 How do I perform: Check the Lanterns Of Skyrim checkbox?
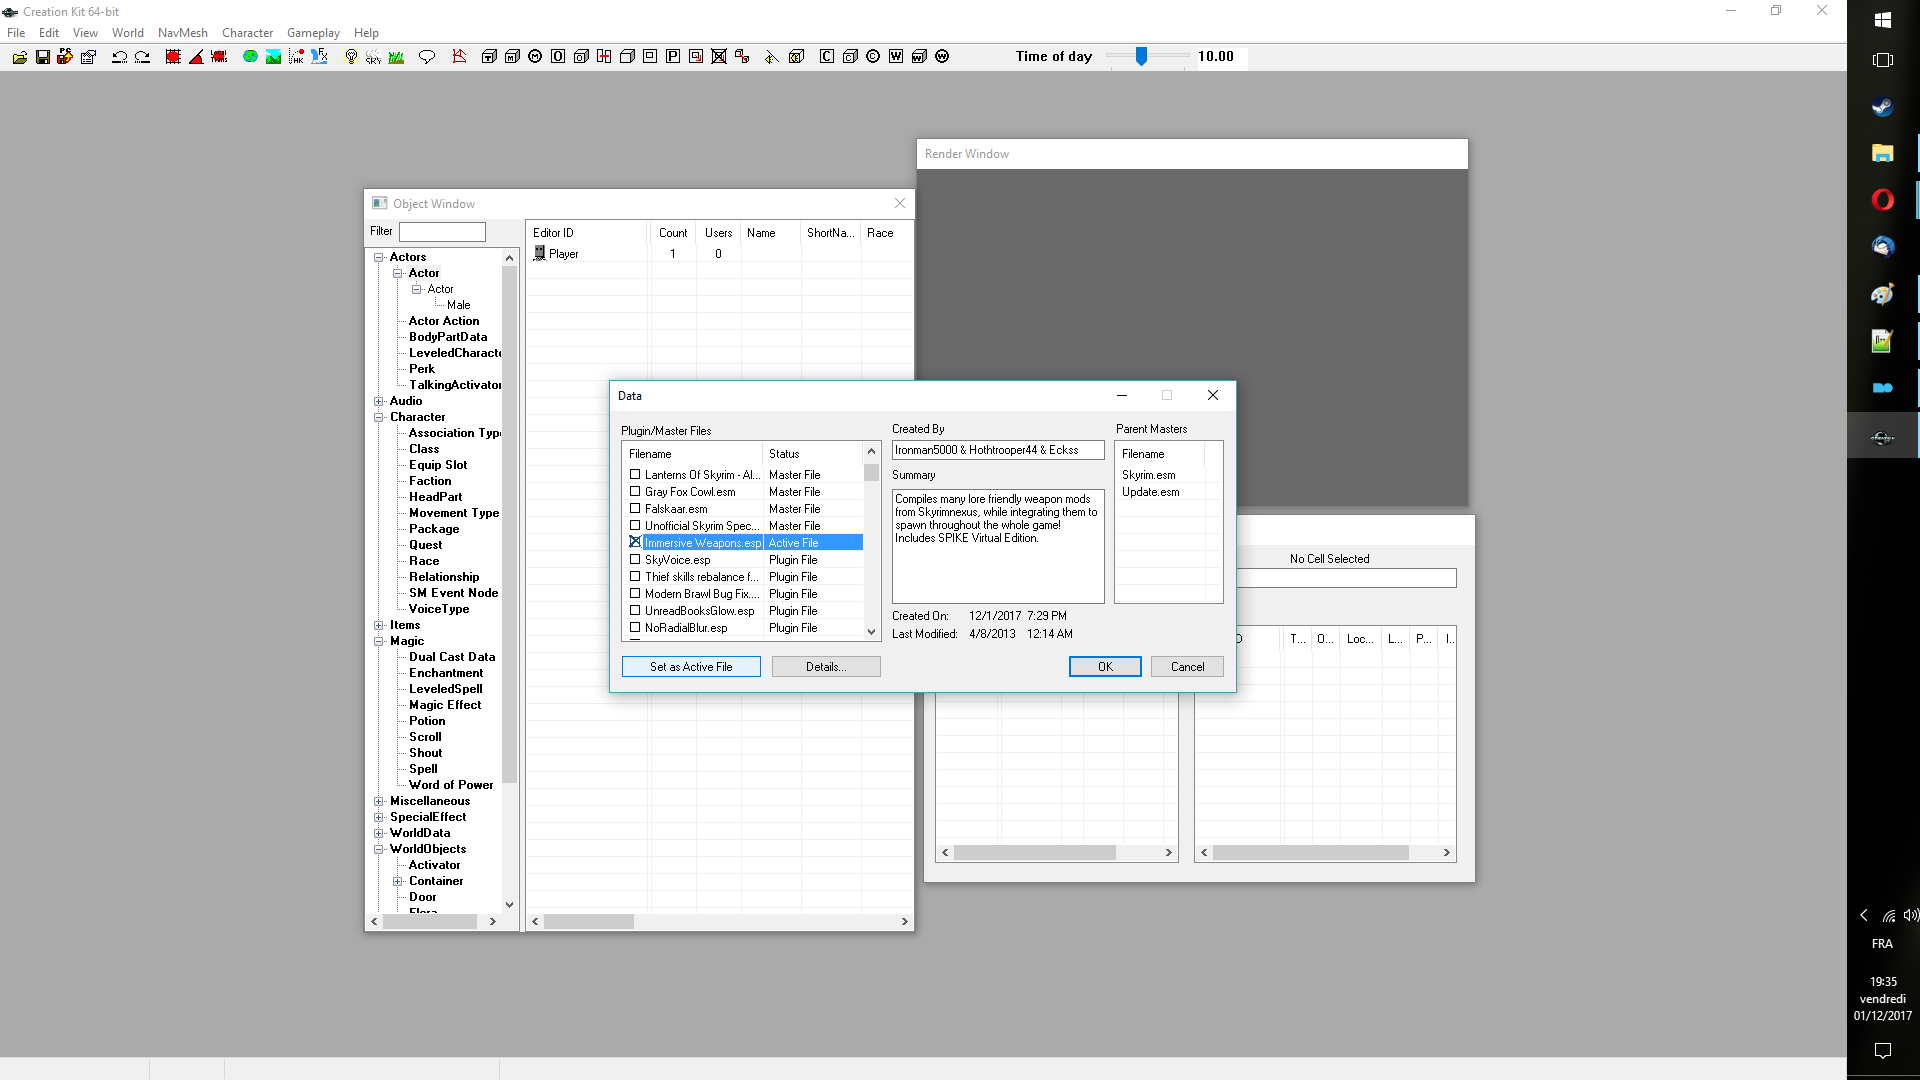635,475
